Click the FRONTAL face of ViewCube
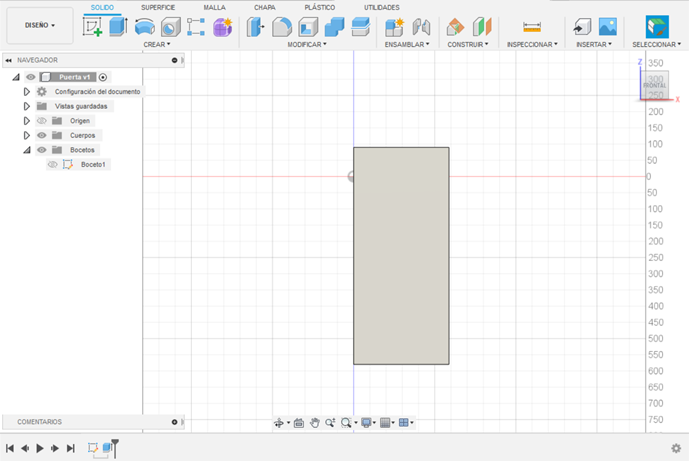The height and width of the screenshot is (461, 689). [655, 85]
